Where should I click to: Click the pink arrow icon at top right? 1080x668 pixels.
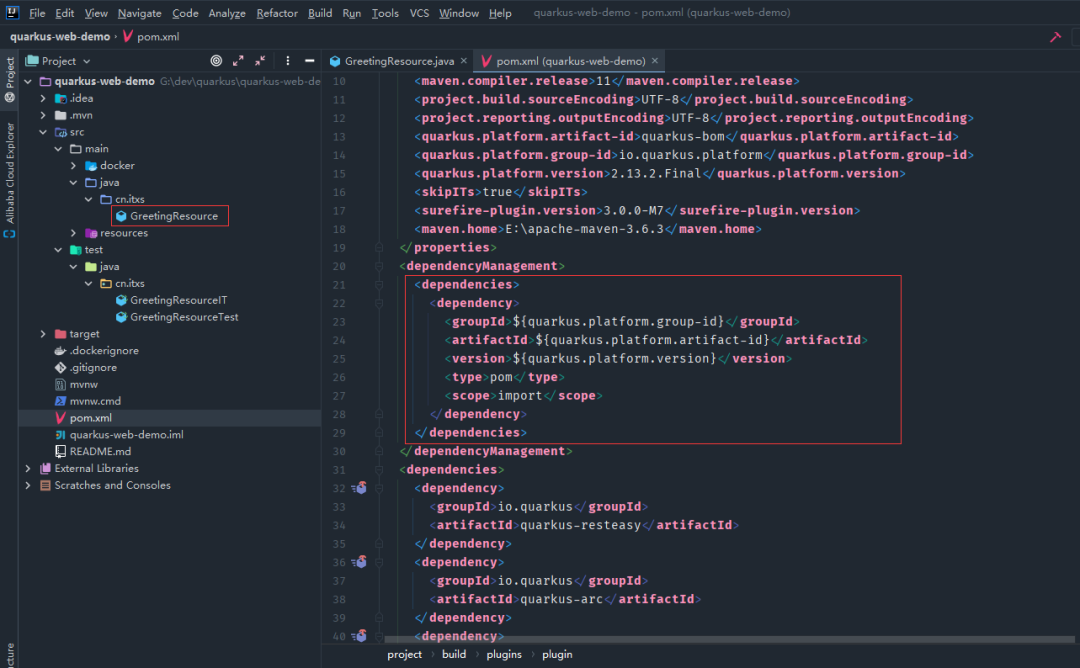pyautogui.click(x=1055, y=36)
